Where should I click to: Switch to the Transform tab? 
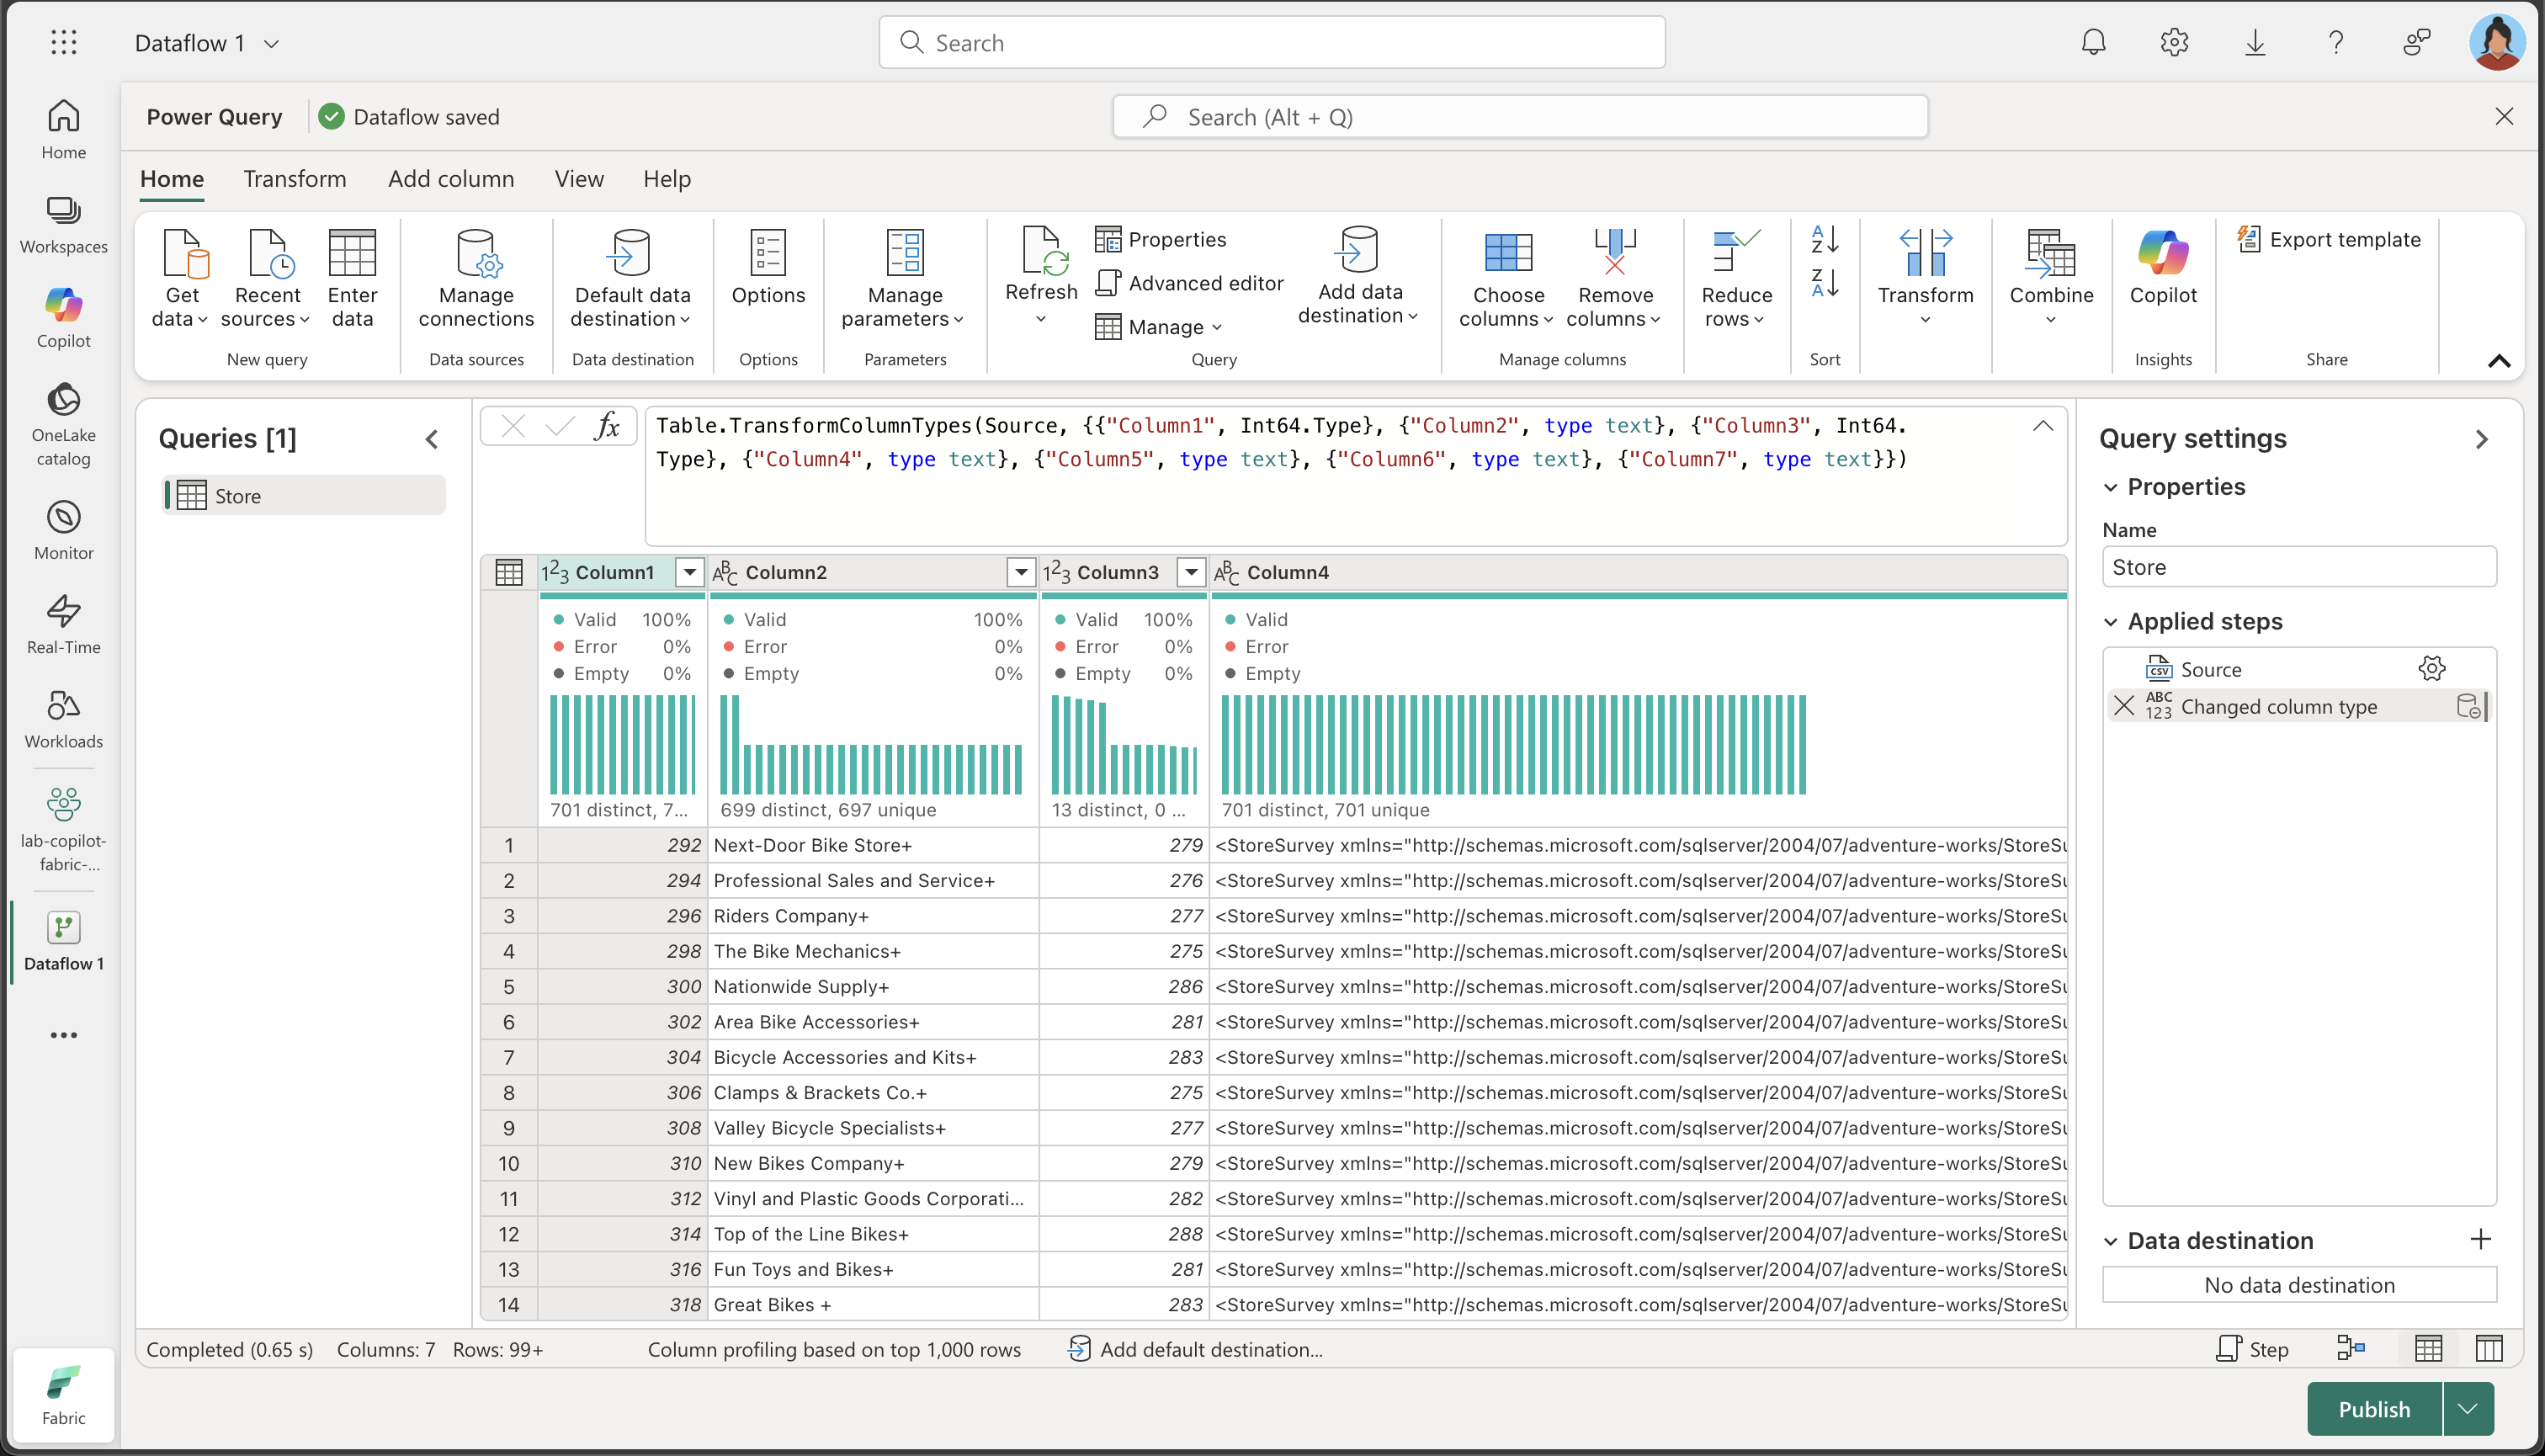click(295, 179)
